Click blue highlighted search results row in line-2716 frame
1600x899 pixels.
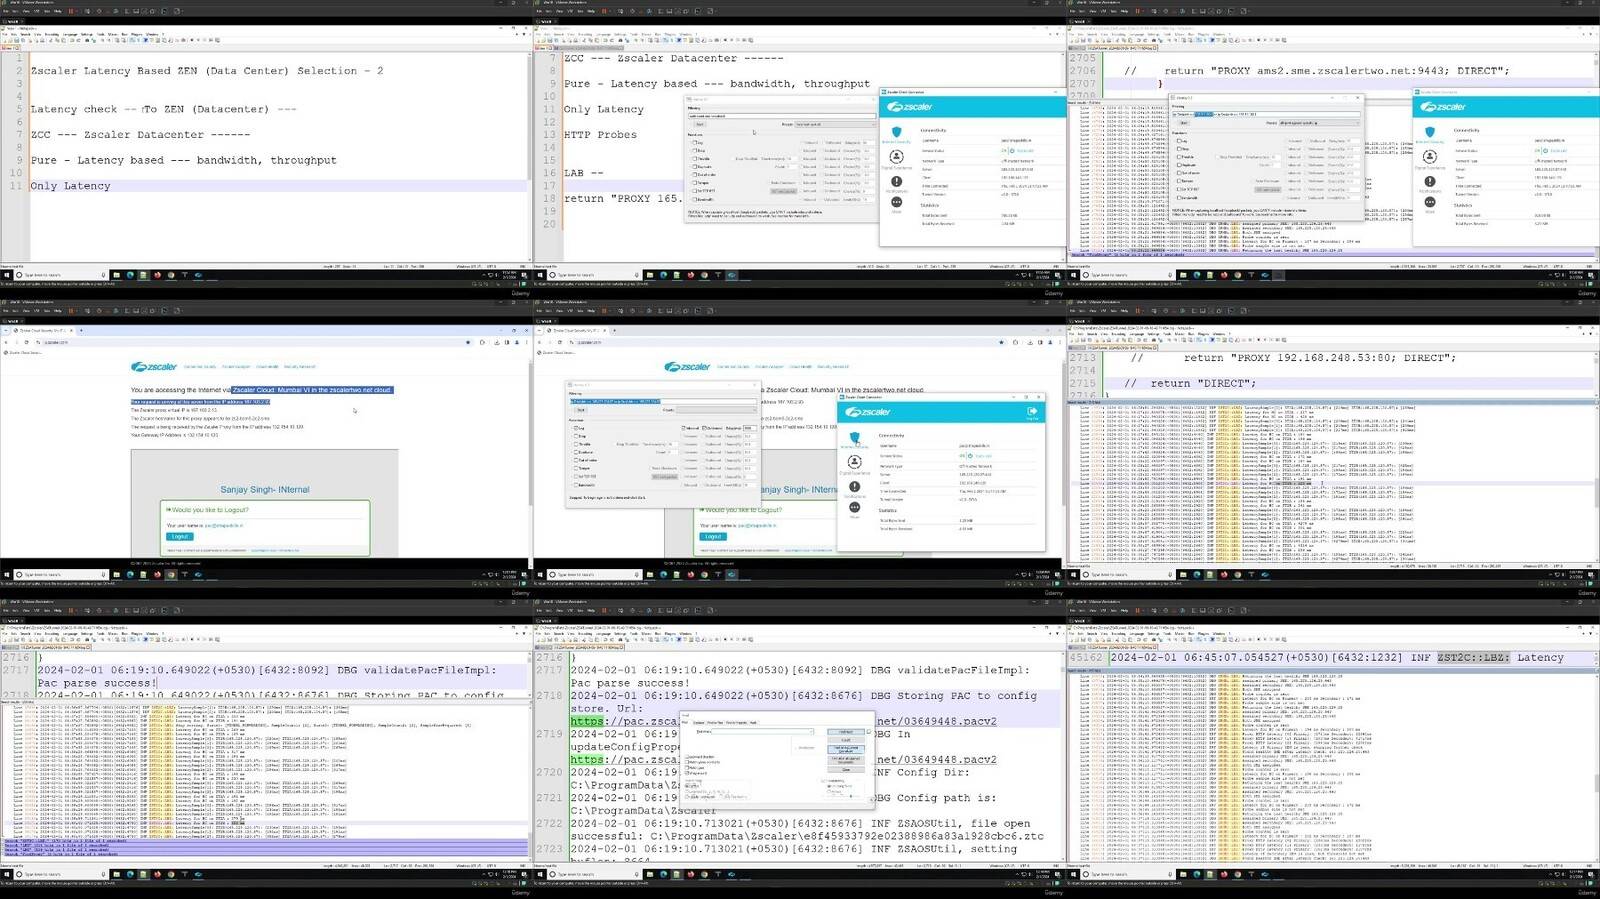(265, 849)
